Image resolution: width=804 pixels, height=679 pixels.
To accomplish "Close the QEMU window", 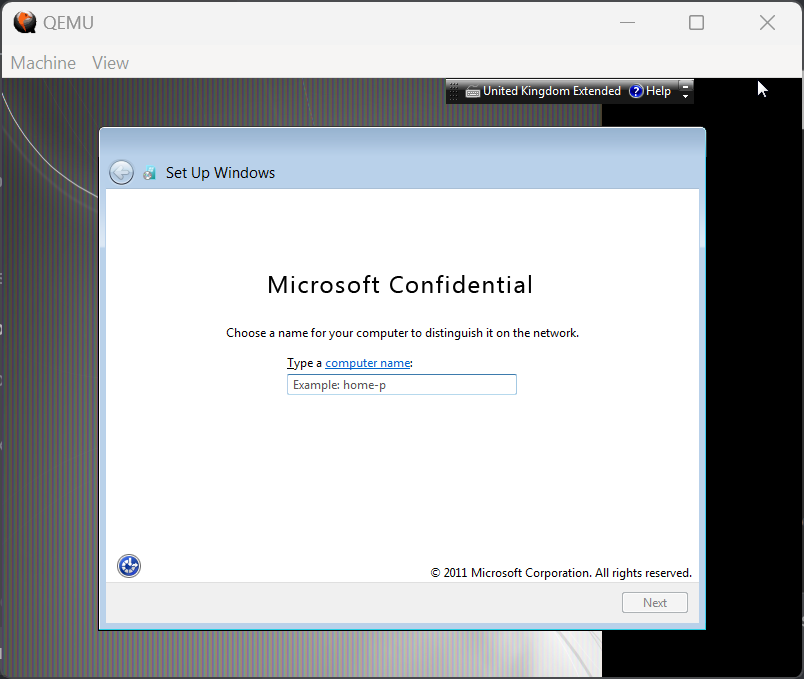I will [767, 23].
